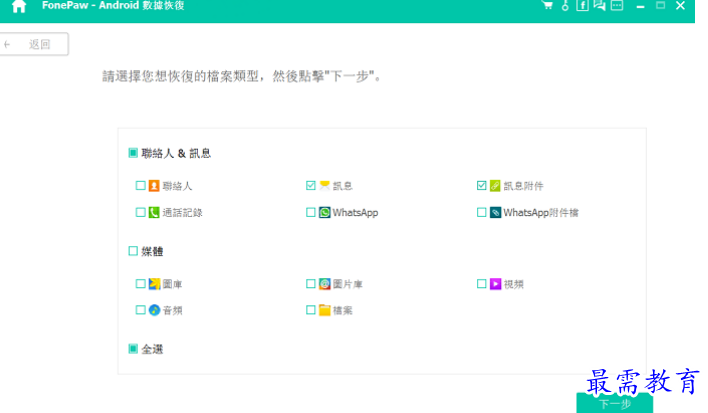This screenshot has height=413, width=708.
Task: Click the Audio blue music icon
Action: coord(154,310)
